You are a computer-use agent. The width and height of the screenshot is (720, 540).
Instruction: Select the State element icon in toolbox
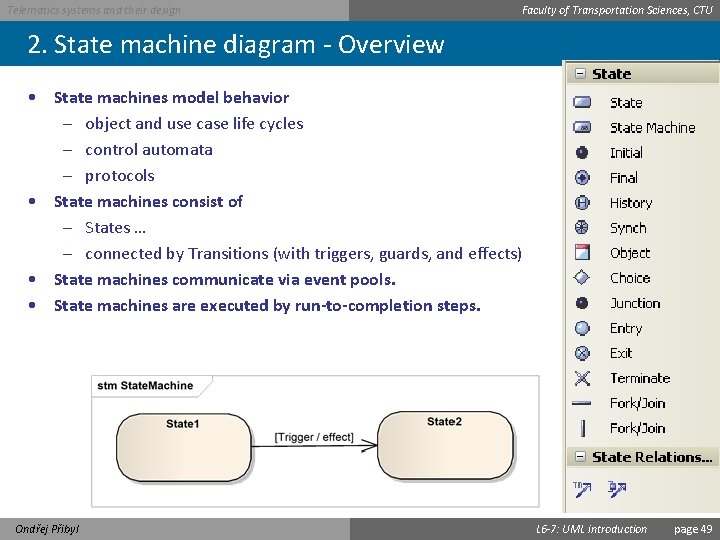coord(582,102)
